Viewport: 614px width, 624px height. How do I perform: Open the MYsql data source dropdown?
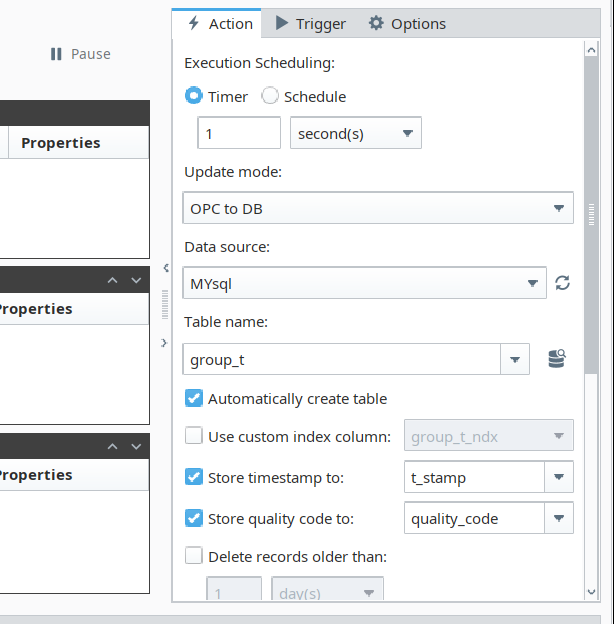(x=365, y=284)
